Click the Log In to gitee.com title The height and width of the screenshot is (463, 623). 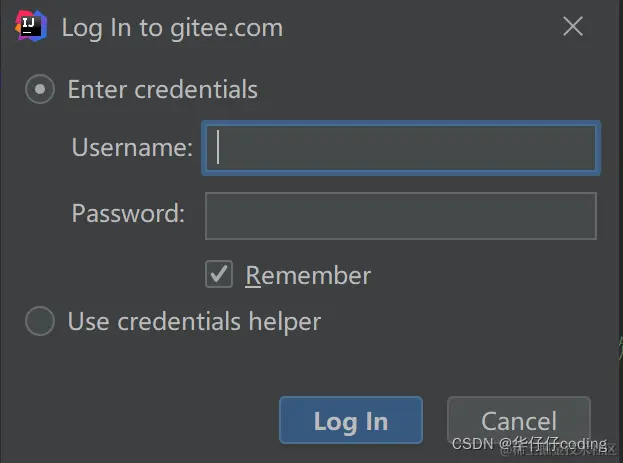click(x=172, y=28)
